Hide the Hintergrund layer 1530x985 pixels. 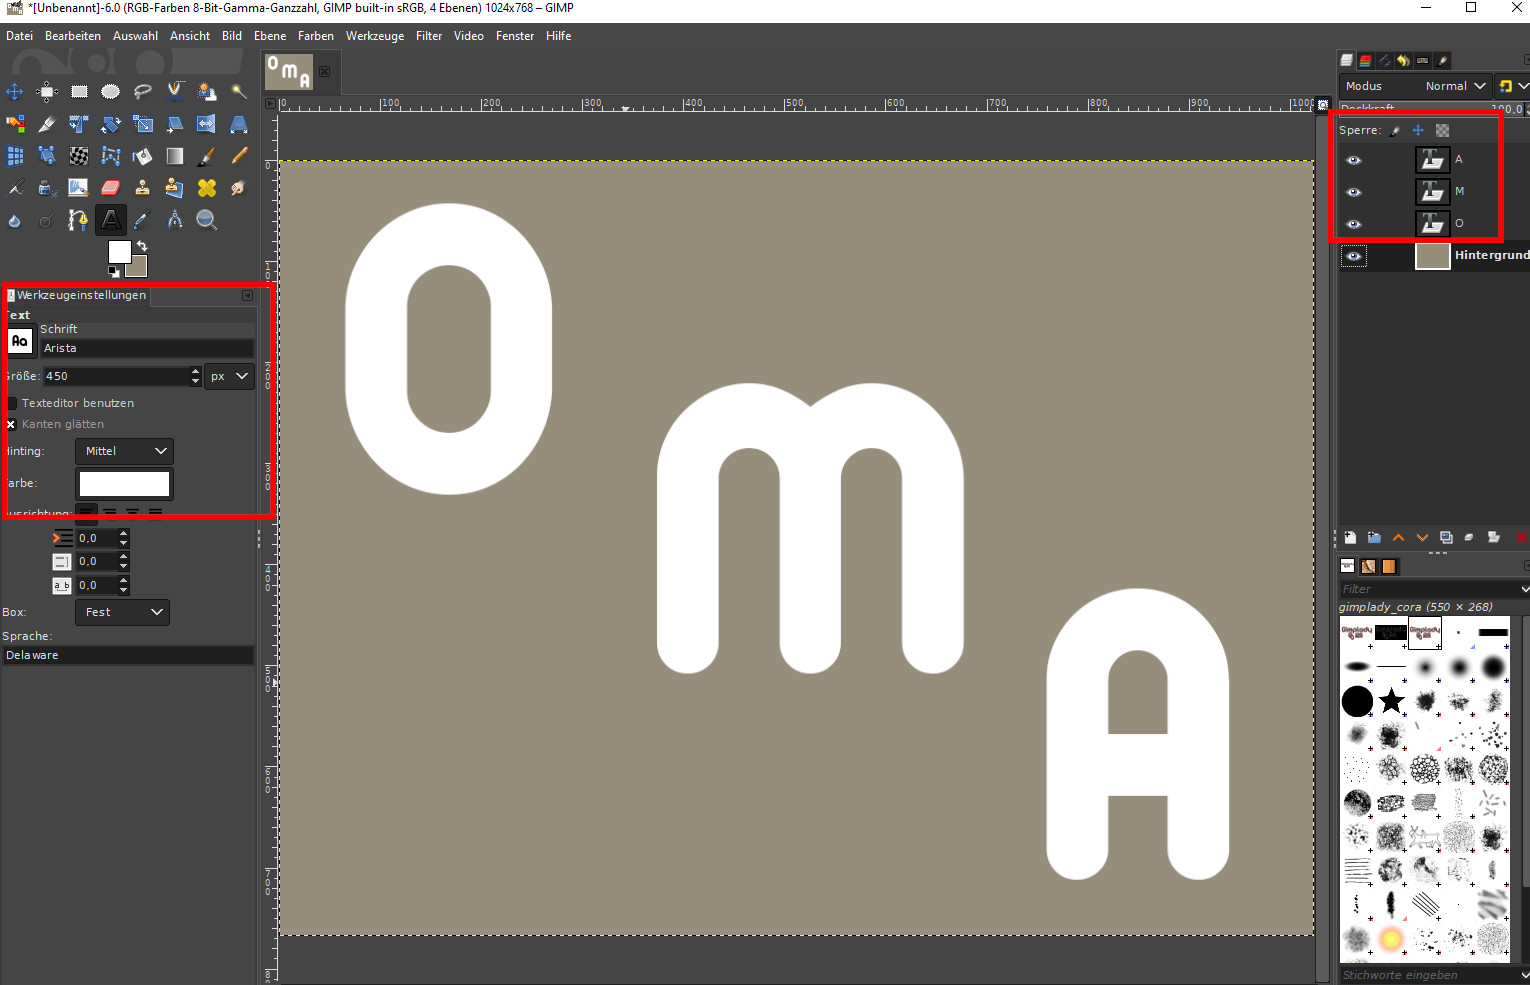pos(1353,256)
